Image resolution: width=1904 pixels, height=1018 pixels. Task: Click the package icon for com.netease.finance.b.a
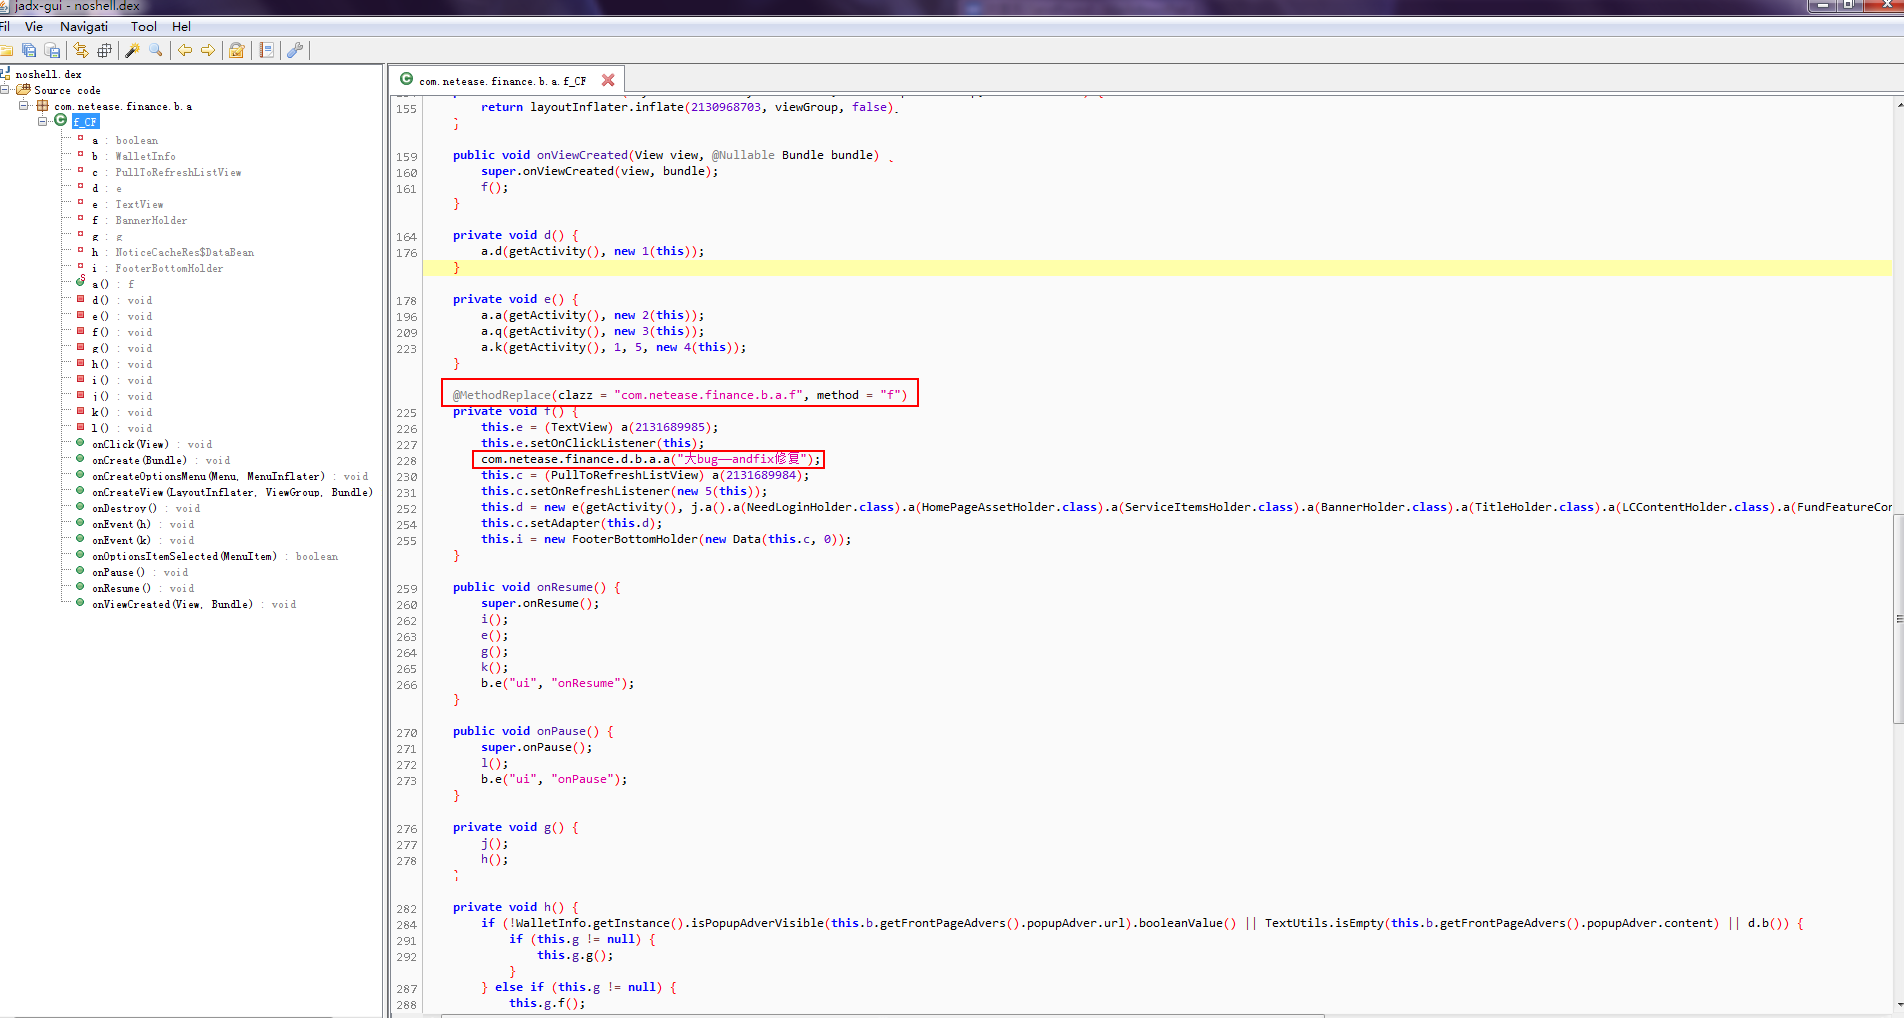click(x=43, y=105)
